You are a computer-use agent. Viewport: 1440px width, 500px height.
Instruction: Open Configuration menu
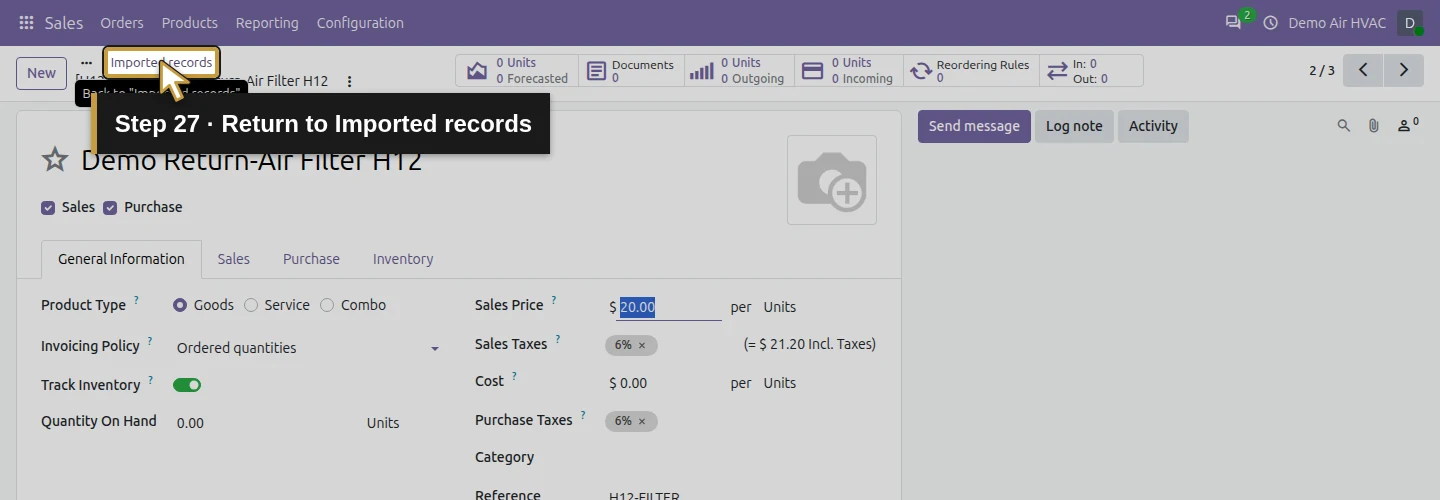click(x=360, y=22)
